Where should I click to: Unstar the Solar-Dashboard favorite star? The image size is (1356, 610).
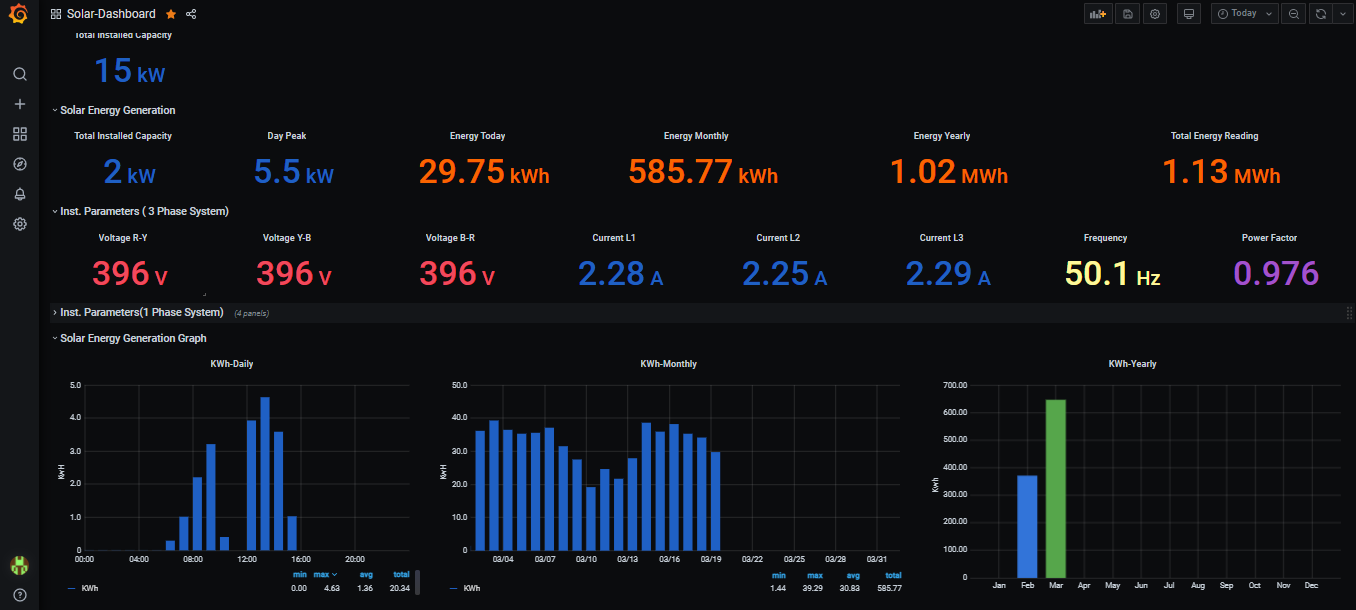171,14
